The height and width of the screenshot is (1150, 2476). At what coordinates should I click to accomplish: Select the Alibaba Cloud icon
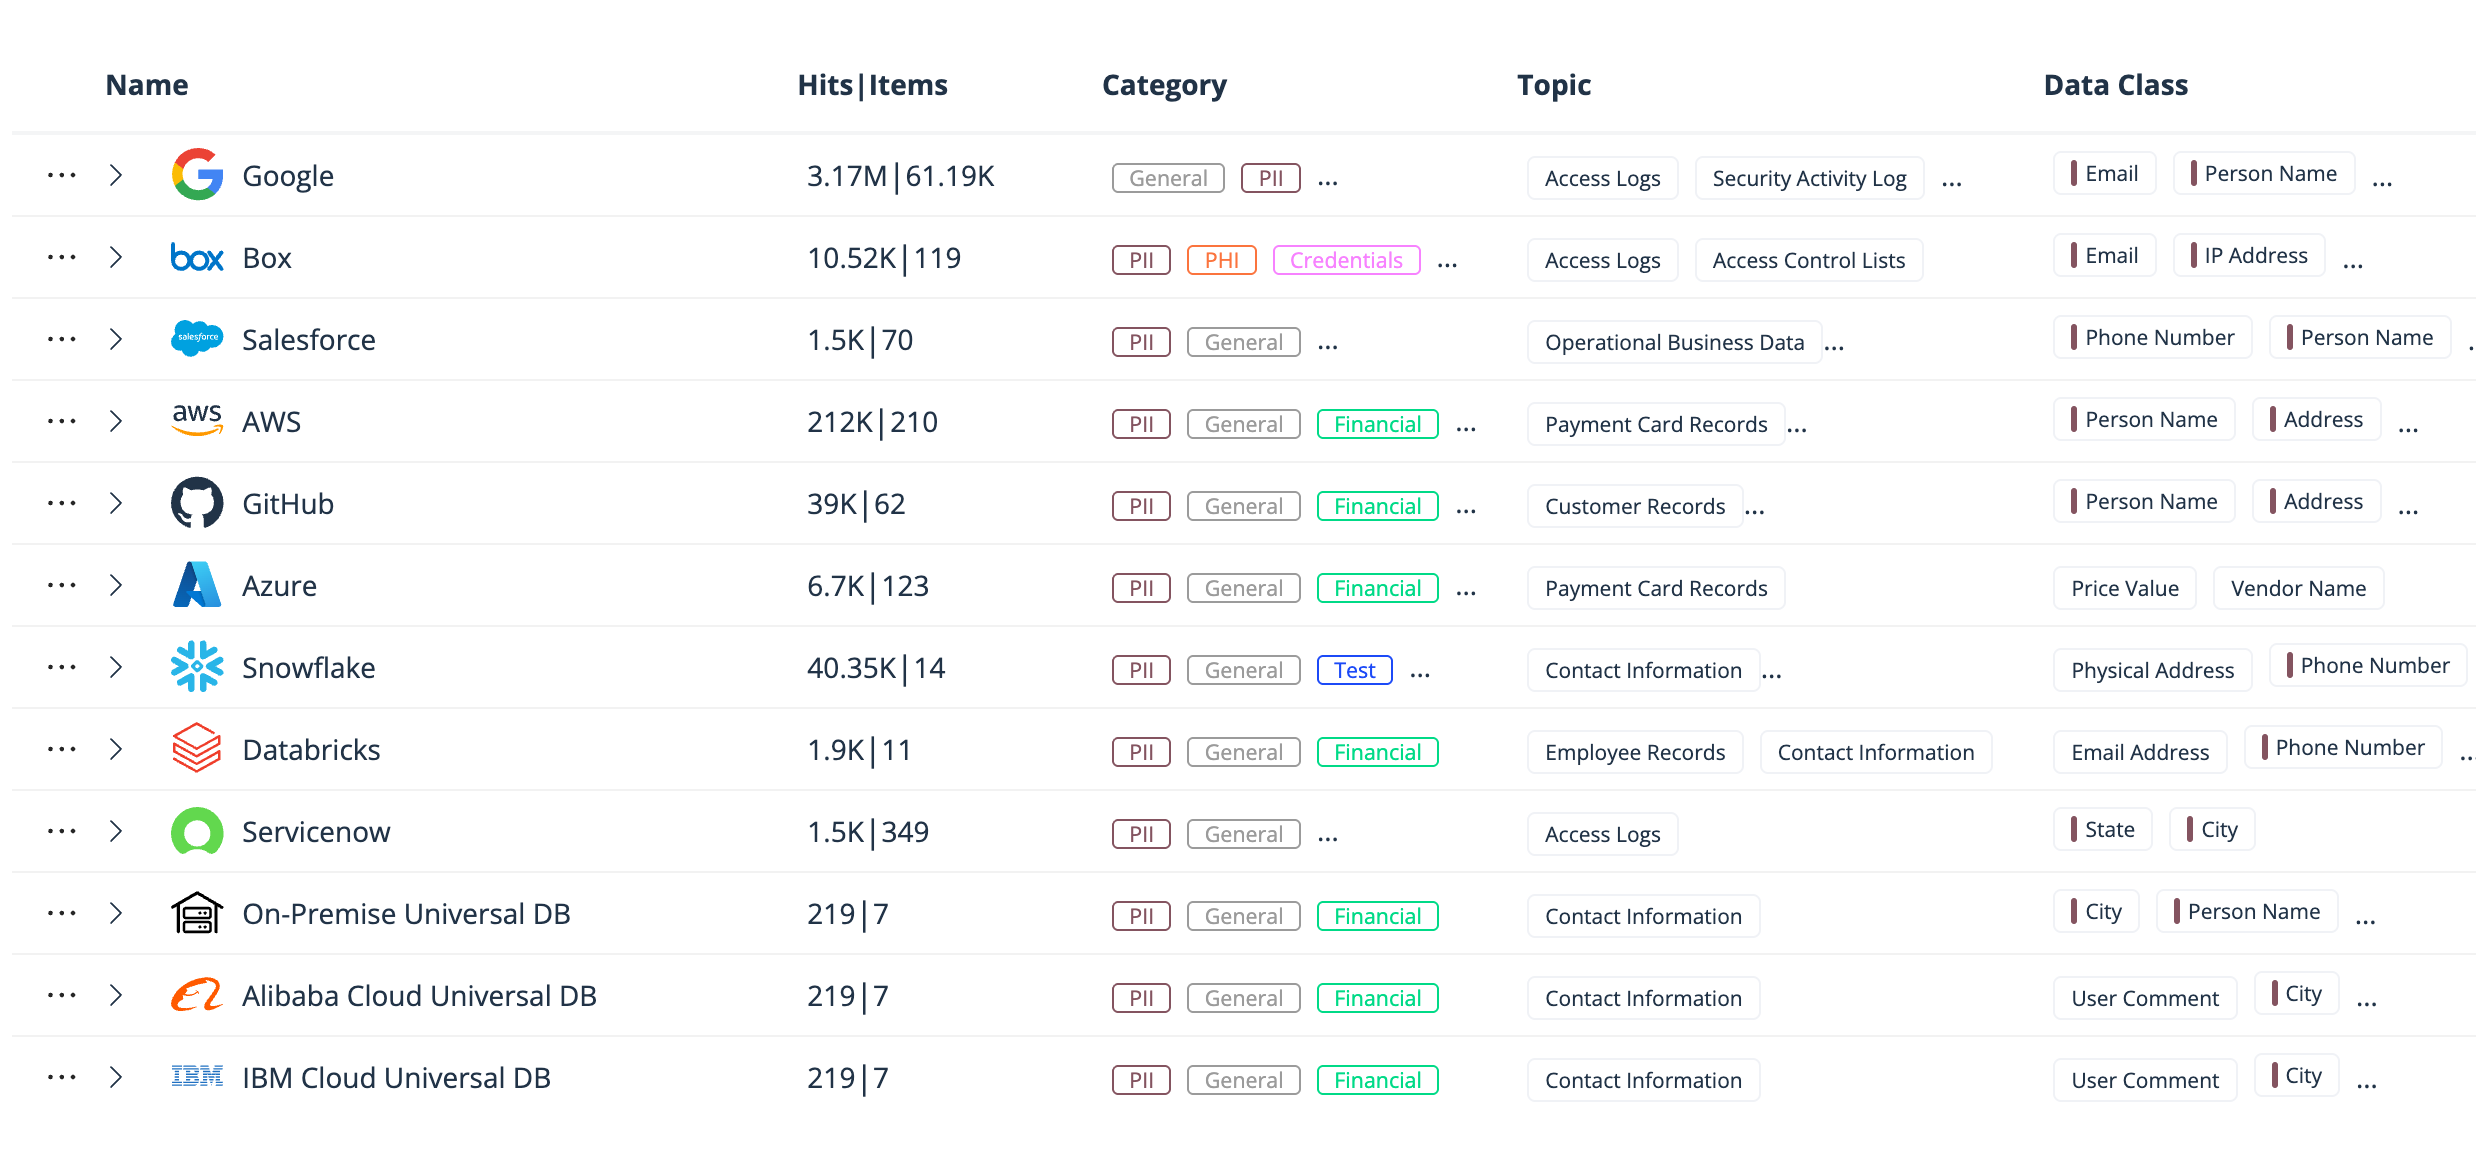pyautogui.click(x=196, y=995)
